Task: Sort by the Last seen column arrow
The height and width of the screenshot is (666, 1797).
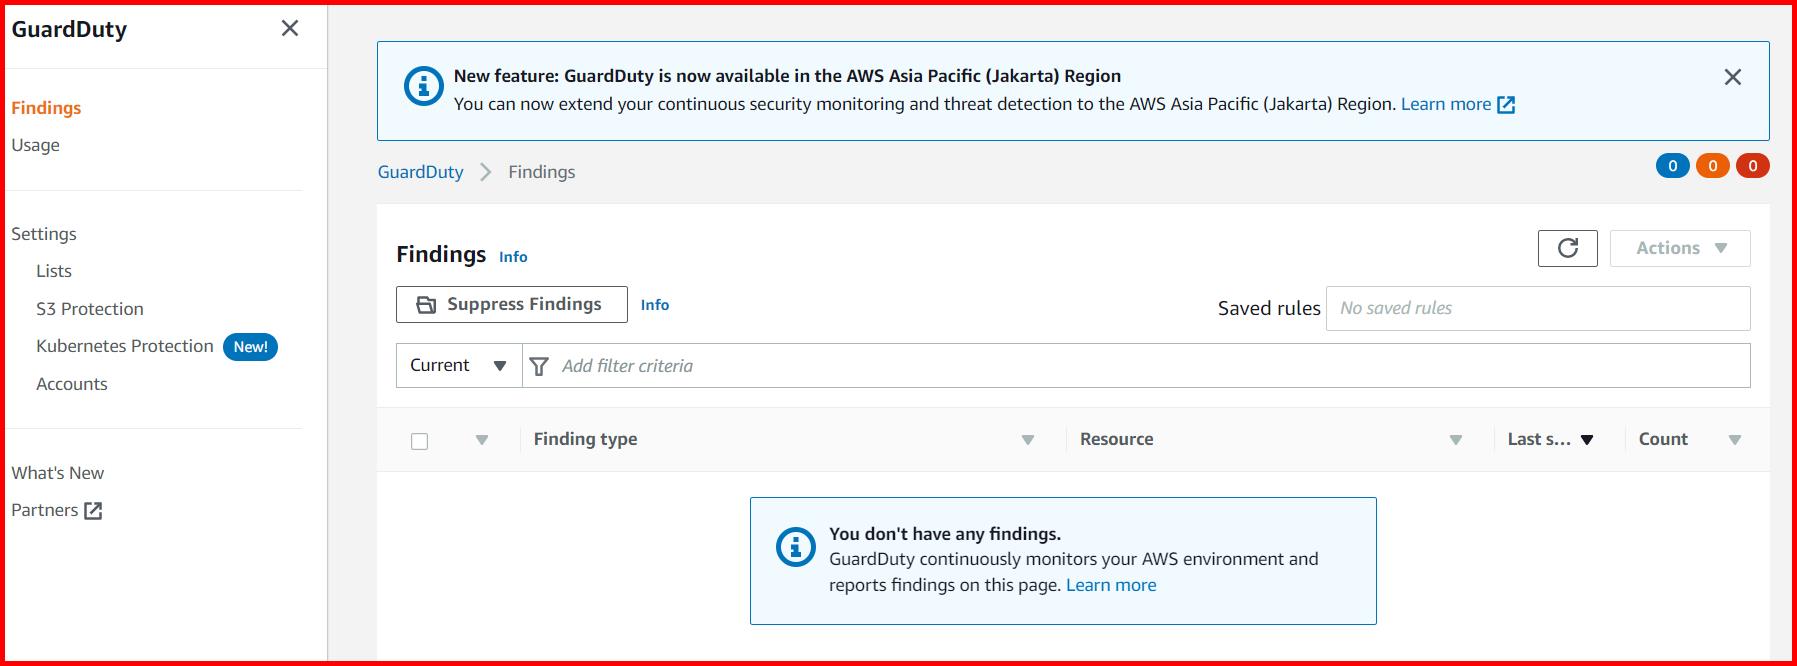Action: coord(1586,440)
